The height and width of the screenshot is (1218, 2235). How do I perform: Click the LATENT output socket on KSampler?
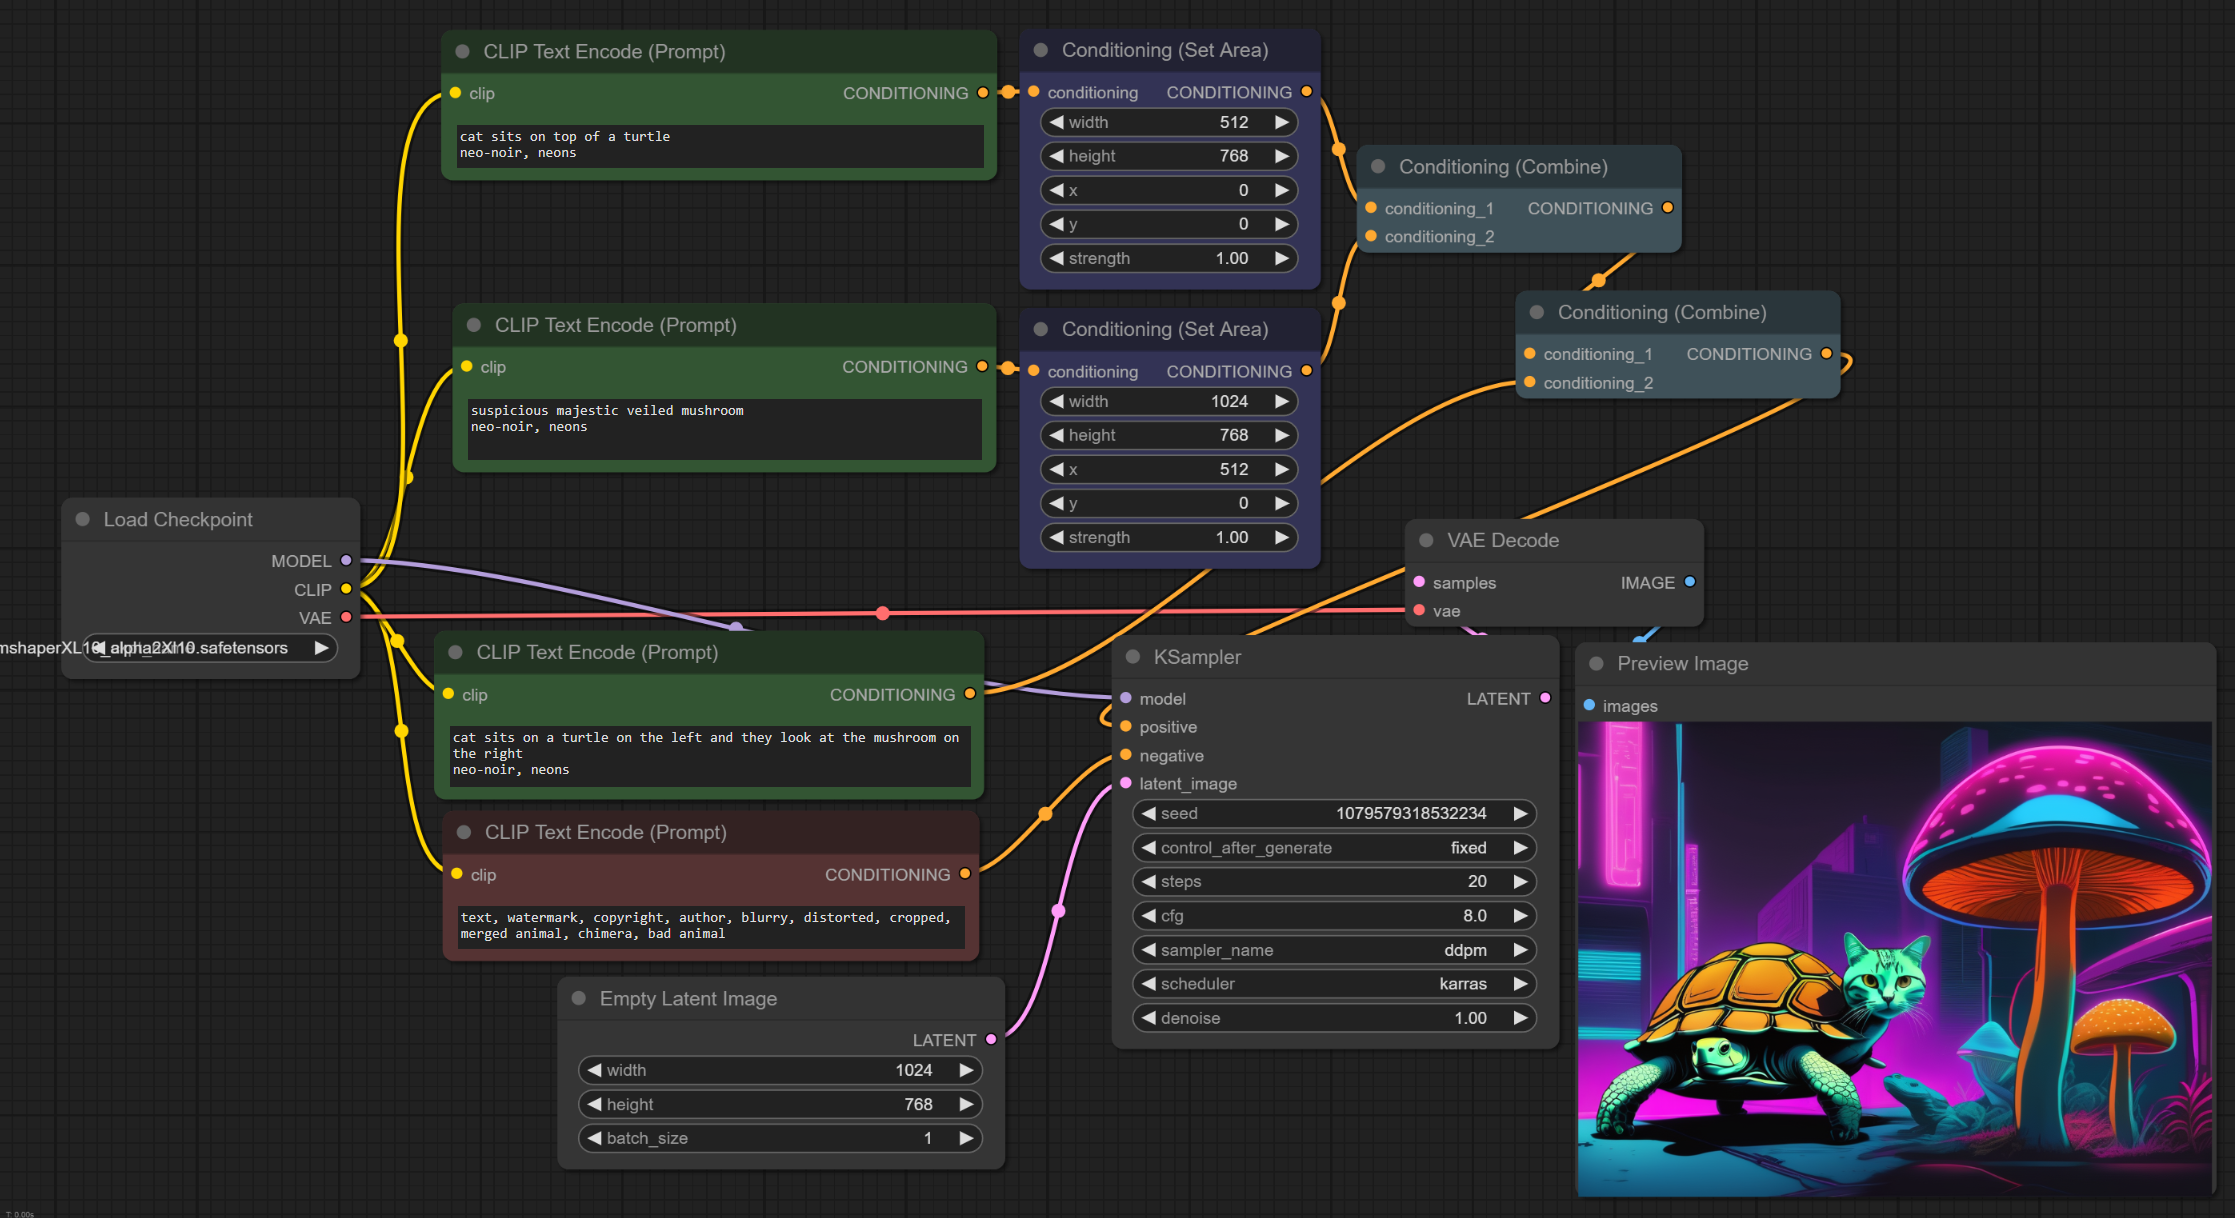pyautogui.click(x=1545, y=698)
